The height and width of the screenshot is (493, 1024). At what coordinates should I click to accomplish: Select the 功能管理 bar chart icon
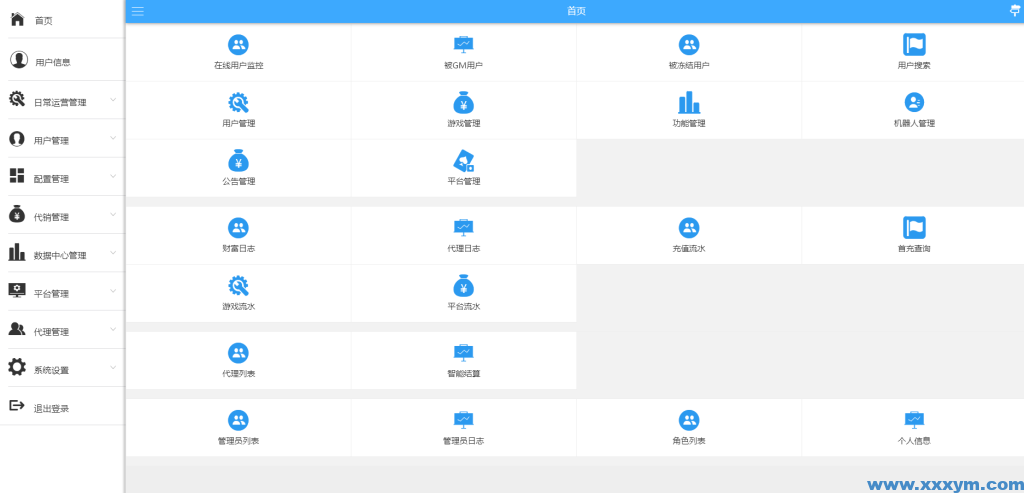tap(689, 103)
